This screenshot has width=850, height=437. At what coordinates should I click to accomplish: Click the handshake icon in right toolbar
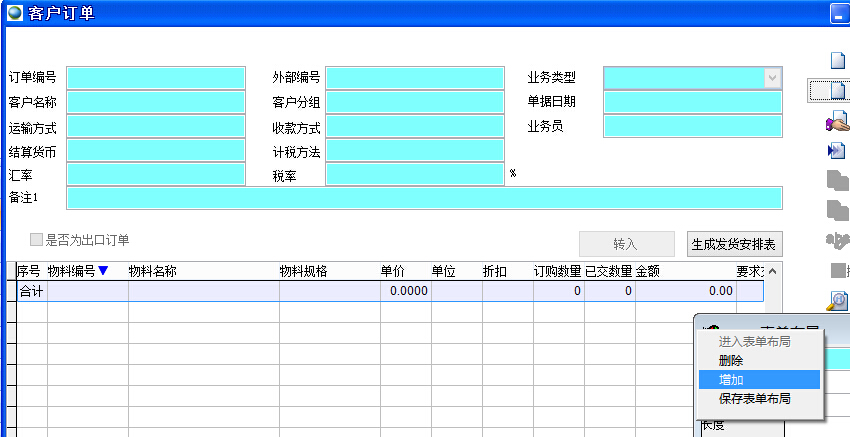coord(837,121)
